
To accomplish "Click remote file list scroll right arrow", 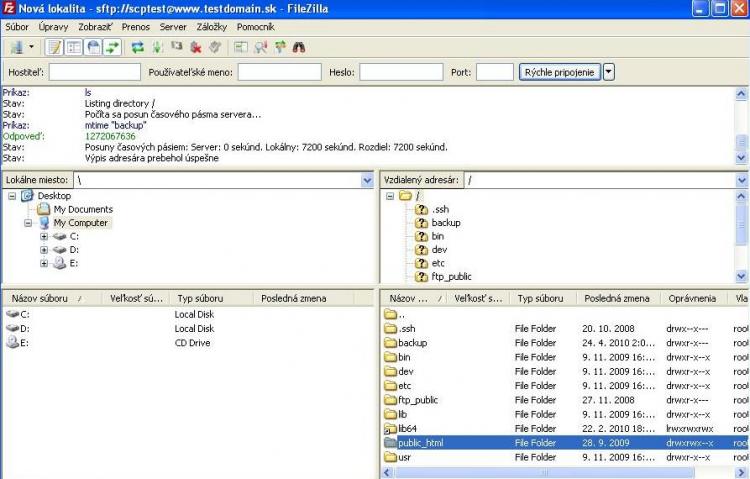I will click(741, 473).
